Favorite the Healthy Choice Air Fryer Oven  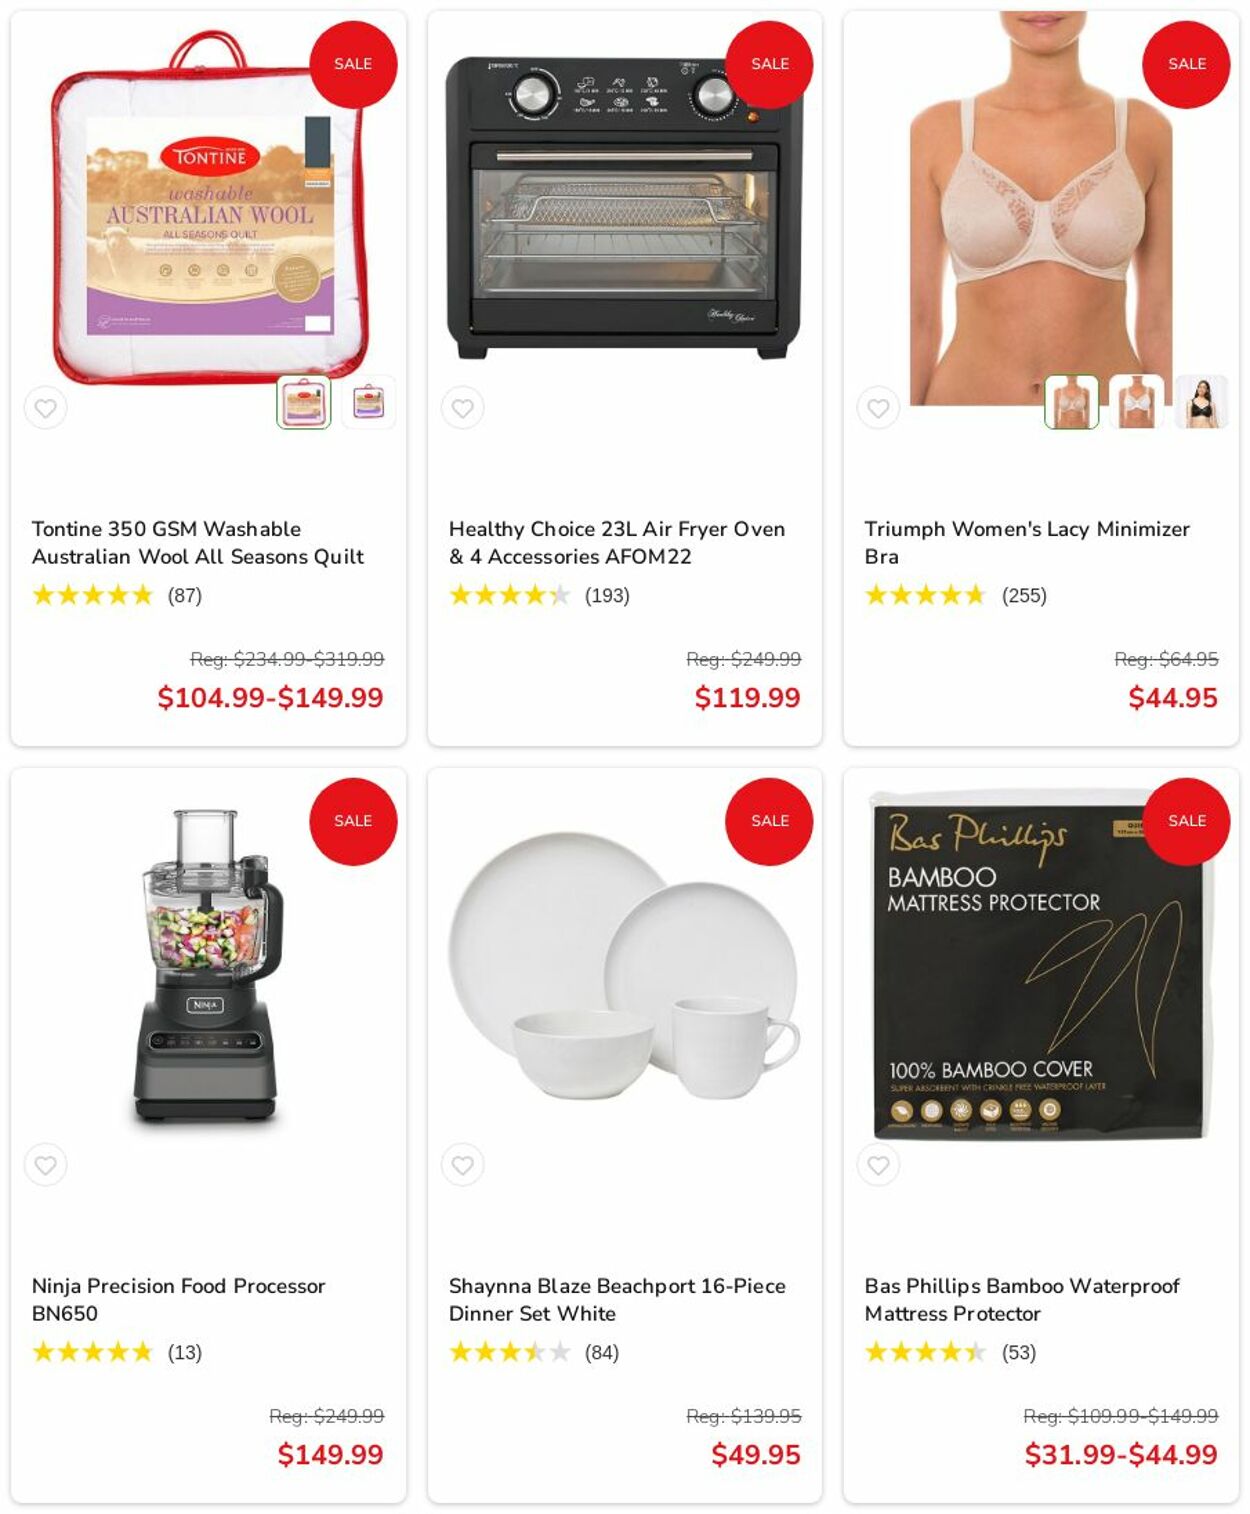click(x=462, y=408)
